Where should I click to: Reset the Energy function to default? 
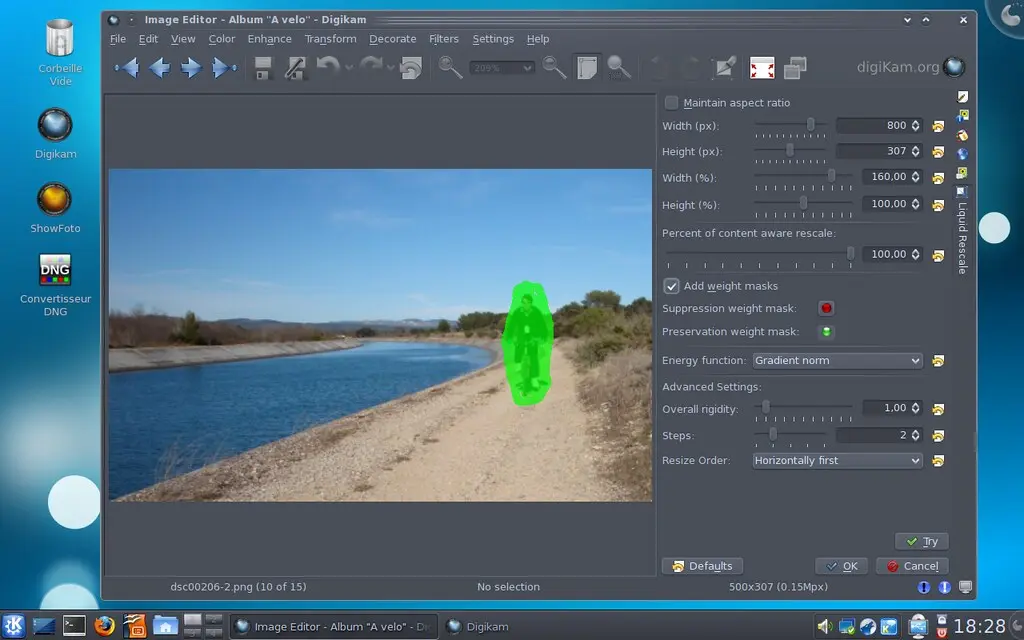click(x=938, y=361)
